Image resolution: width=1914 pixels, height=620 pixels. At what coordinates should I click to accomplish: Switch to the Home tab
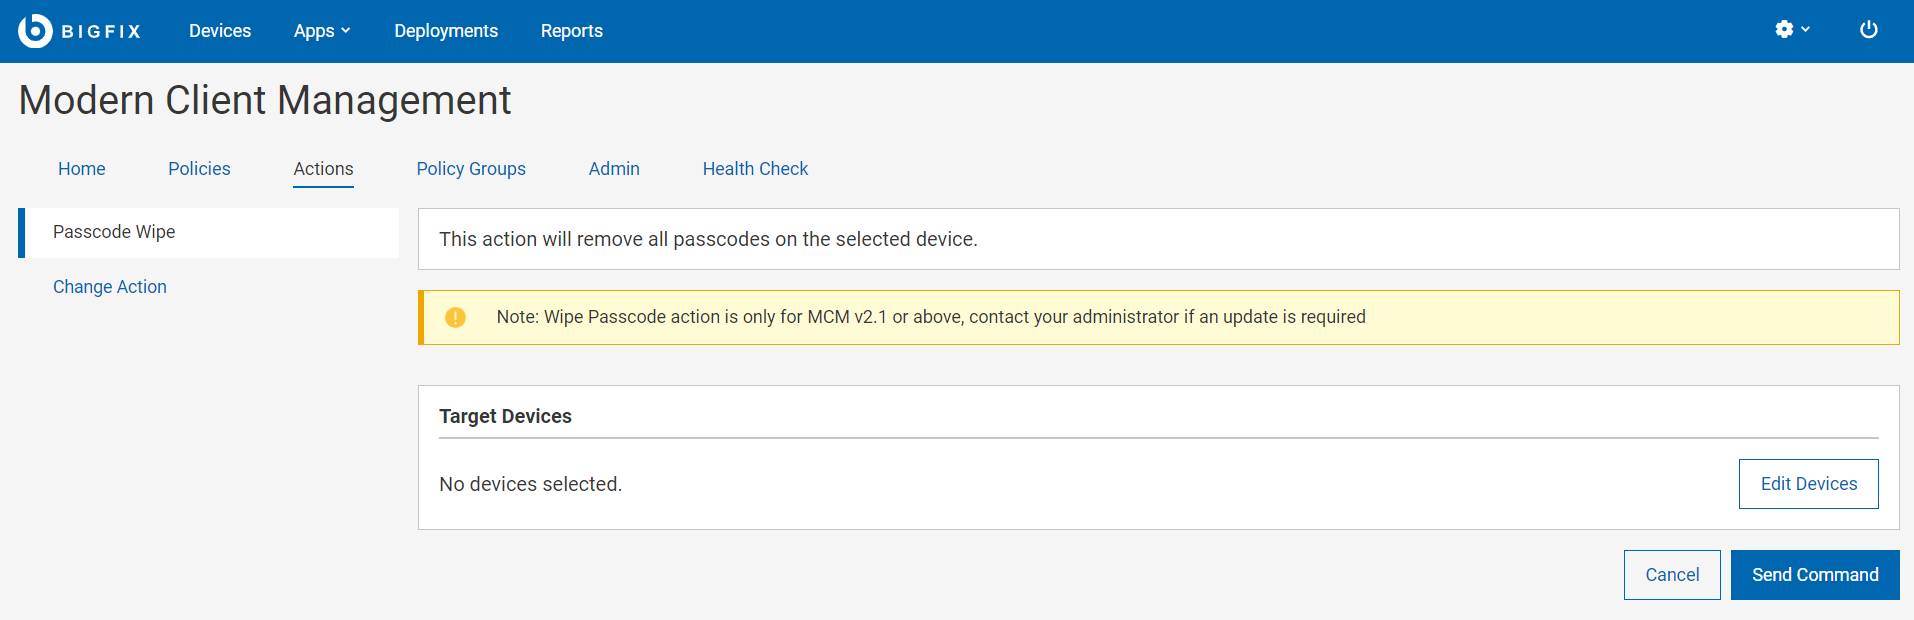point(82,169)
